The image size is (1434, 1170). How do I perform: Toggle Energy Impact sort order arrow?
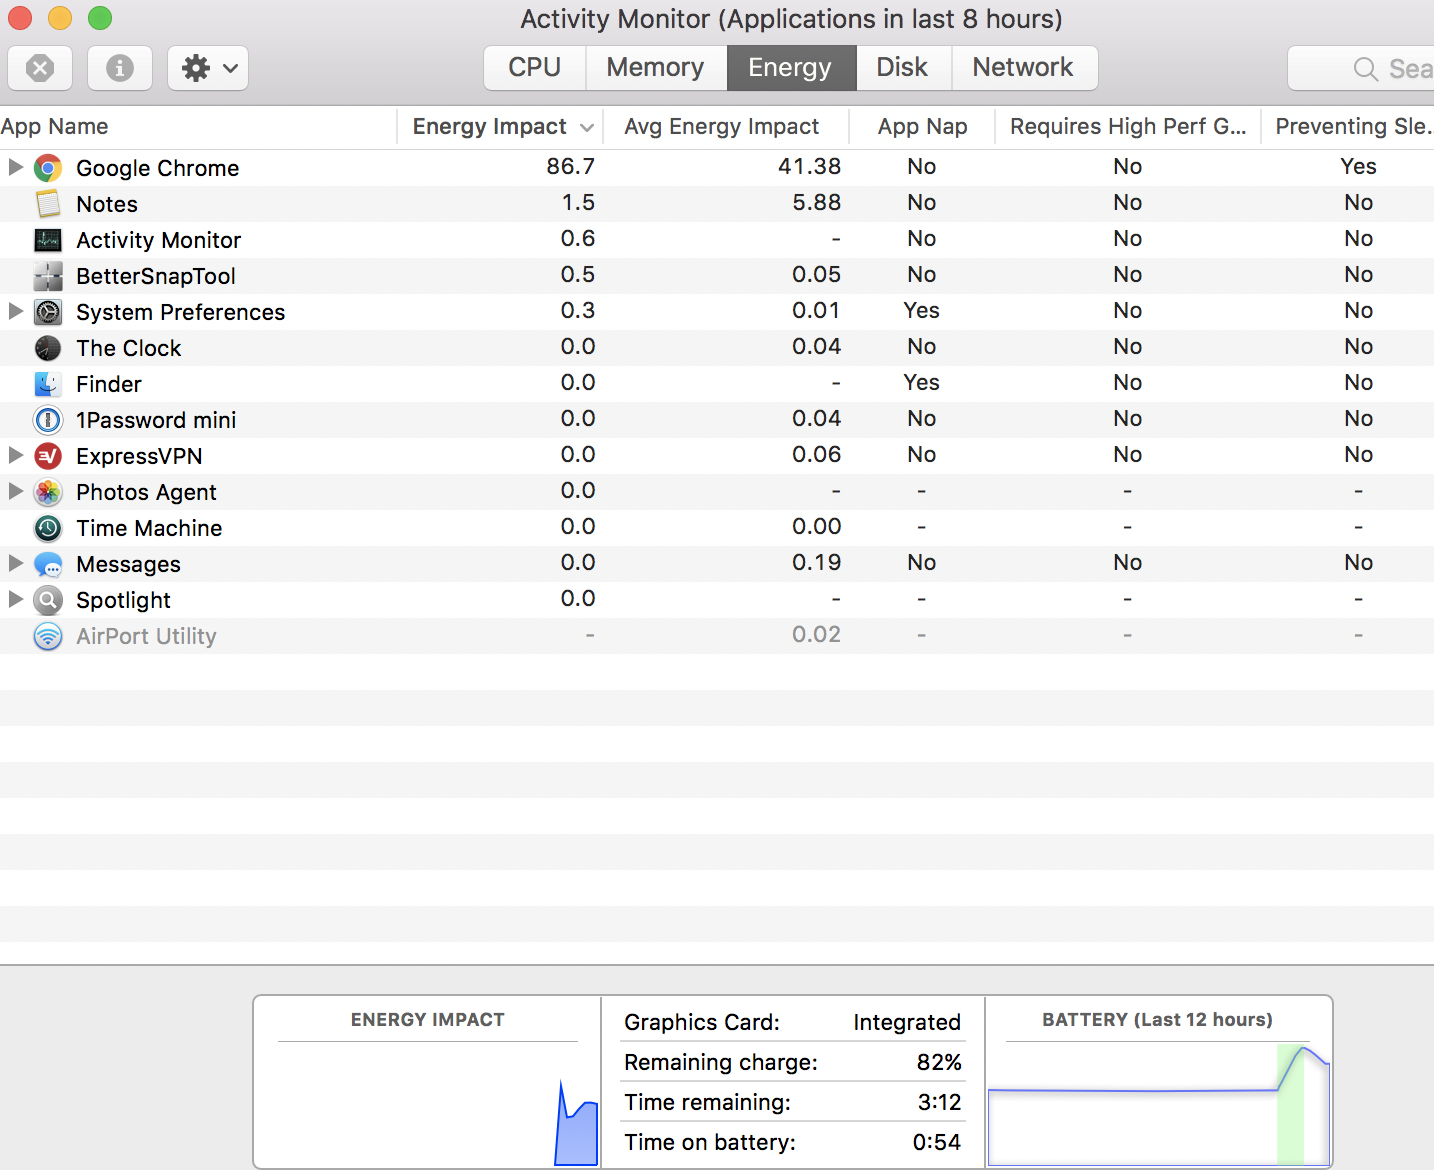(587, 127)
